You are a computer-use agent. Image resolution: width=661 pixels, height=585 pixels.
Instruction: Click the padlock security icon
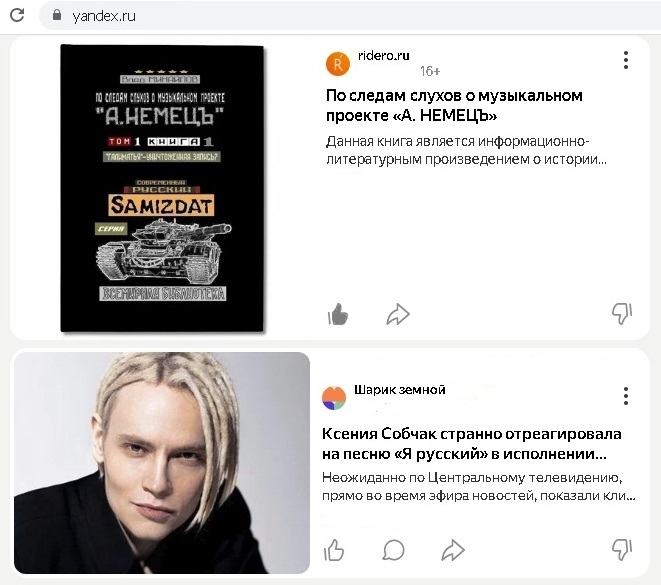(57, 15)
